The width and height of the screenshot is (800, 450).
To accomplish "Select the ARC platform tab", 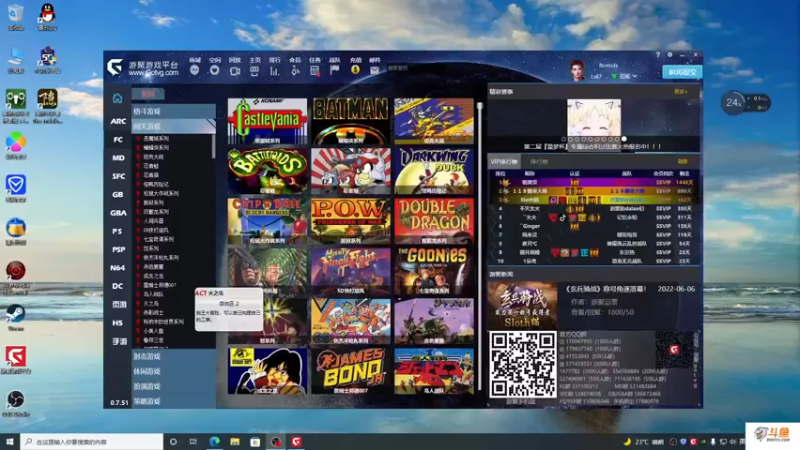I will [118, 121].
